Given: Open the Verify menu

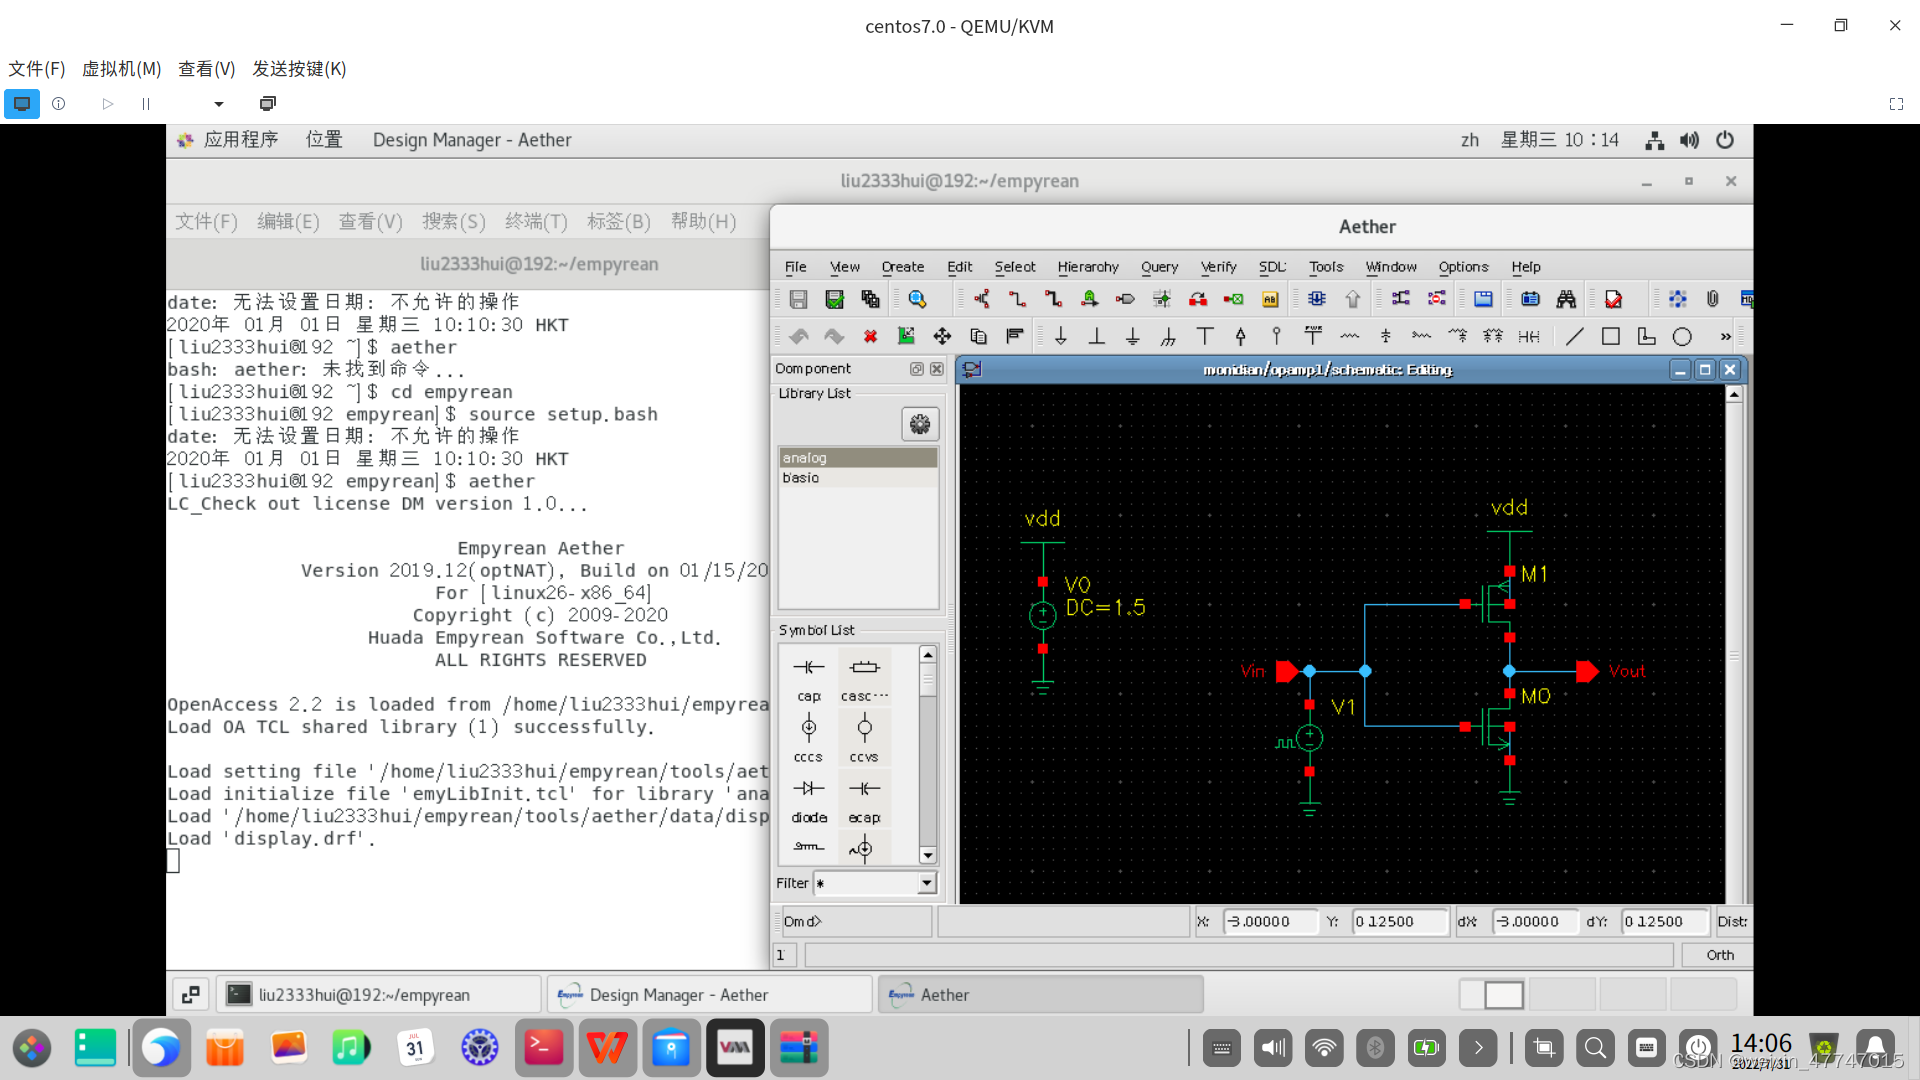Looking at the screenshot, I should point(1218,267).
